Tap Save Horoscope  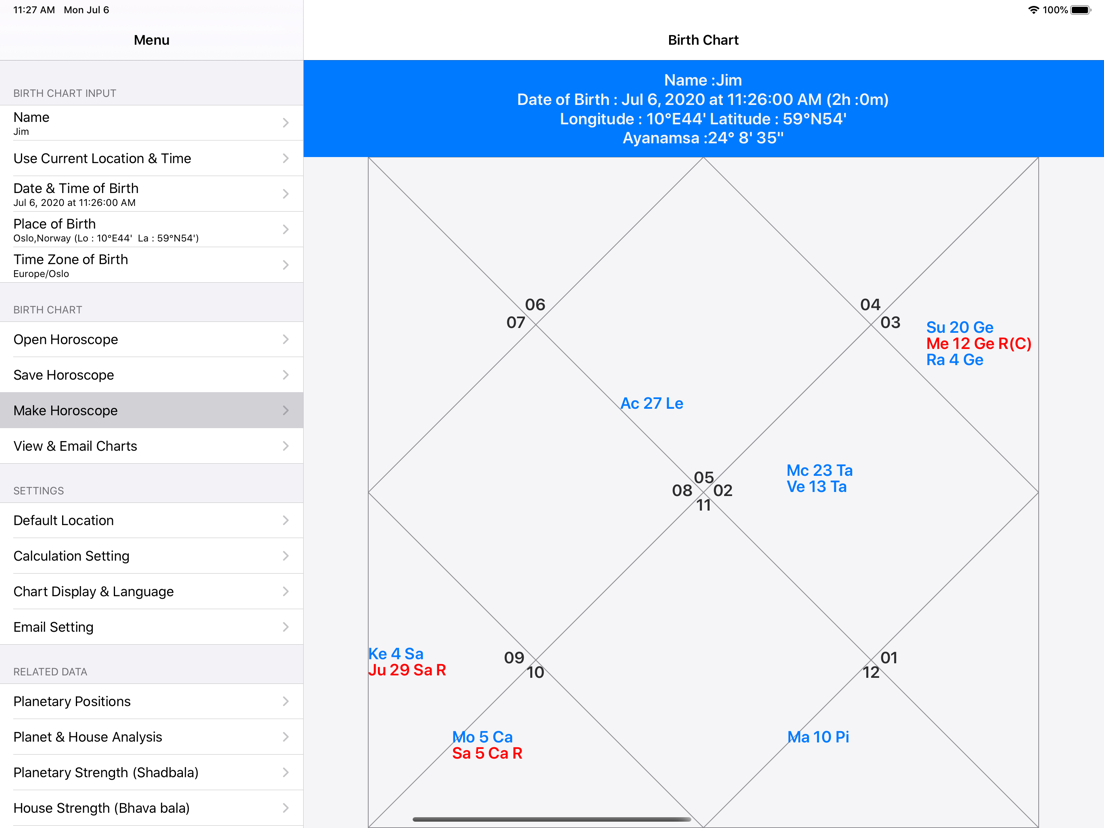151,375
